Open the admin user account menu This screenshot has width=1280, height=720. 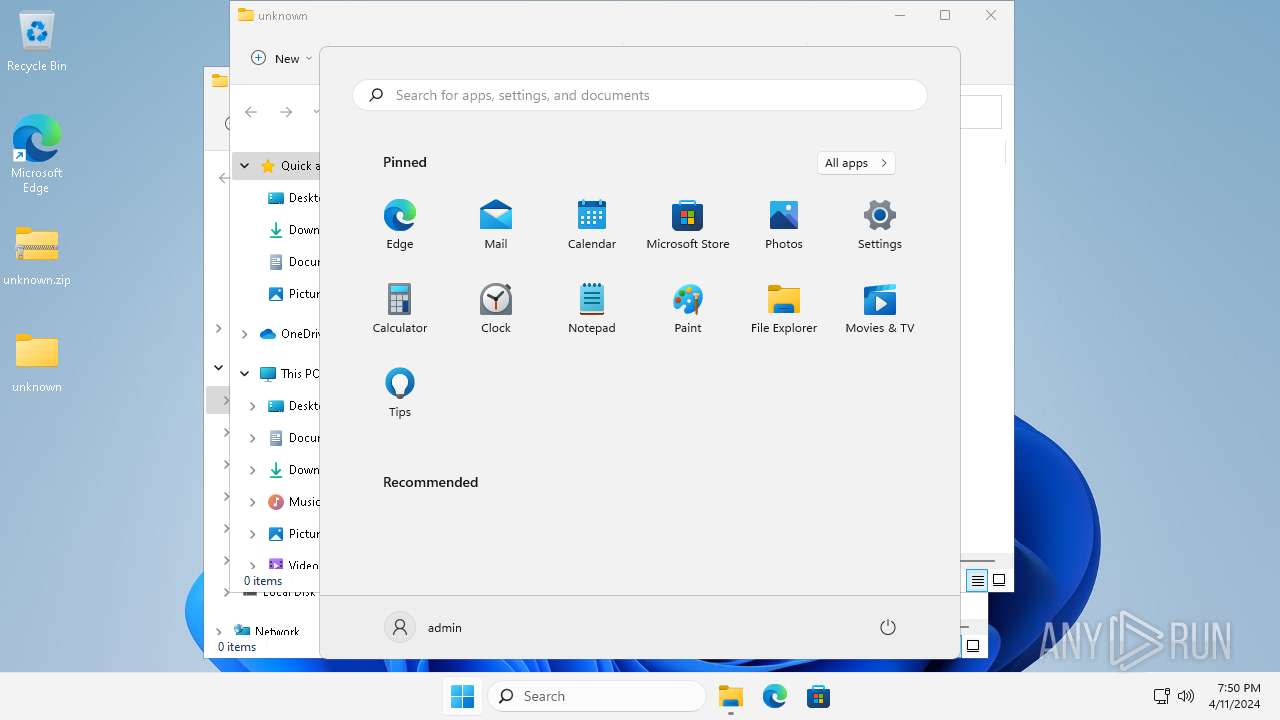click(424, 627)
